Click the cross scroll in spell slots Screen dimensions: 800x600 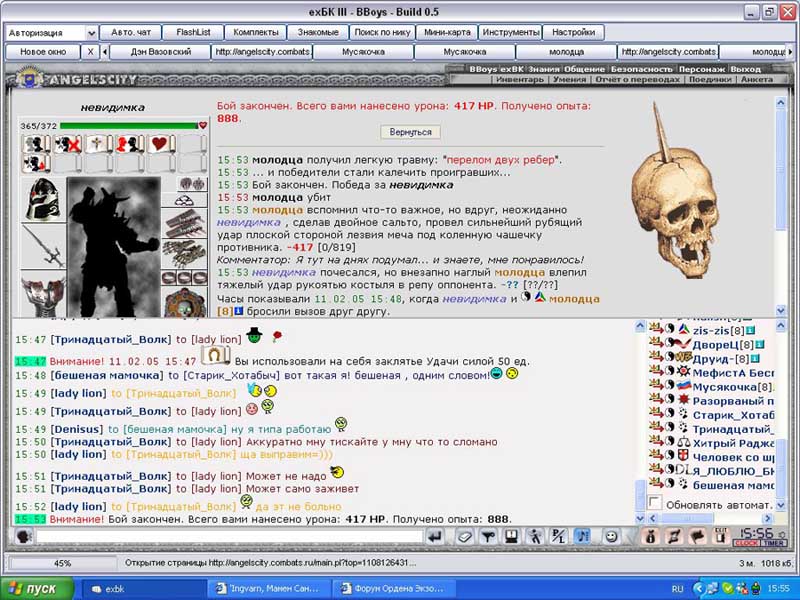[x=99, y=144]
